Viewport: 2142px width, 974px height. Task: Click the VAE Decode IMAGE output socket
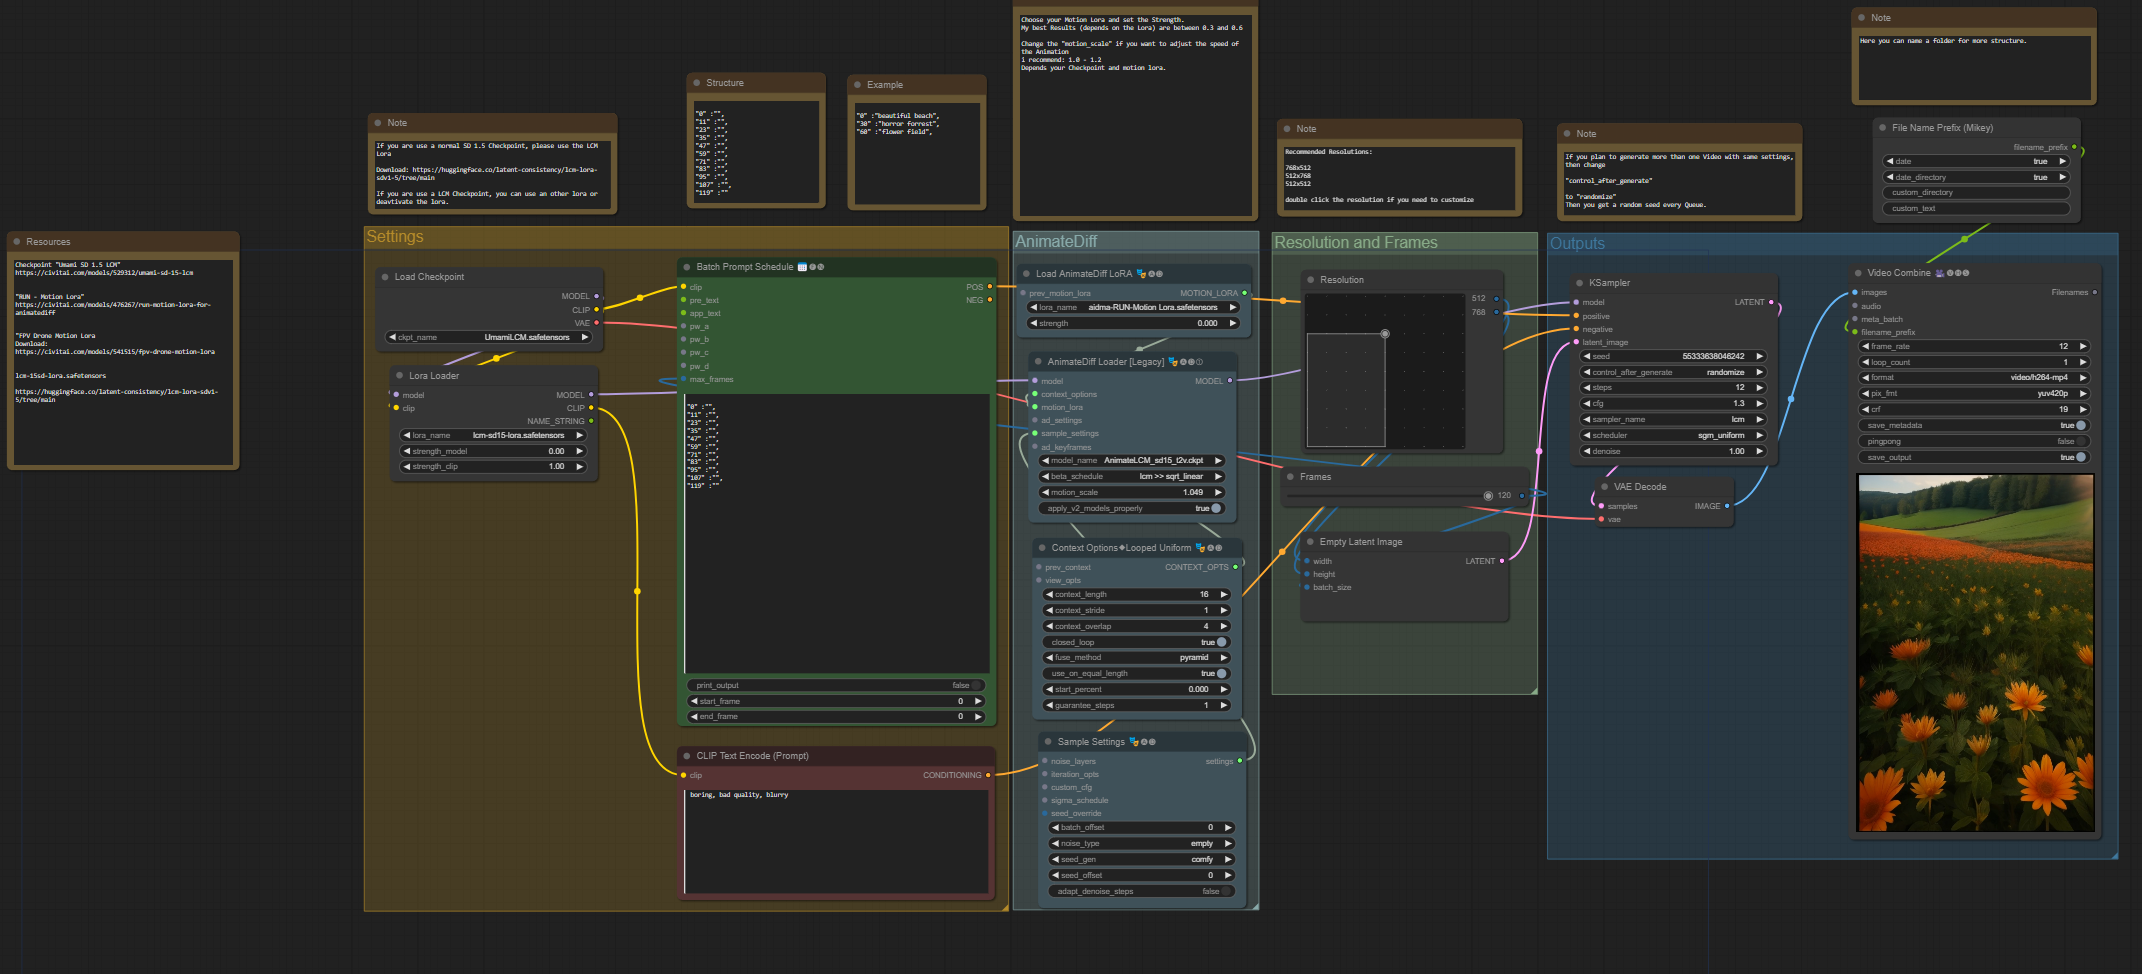click(1727, 506)
